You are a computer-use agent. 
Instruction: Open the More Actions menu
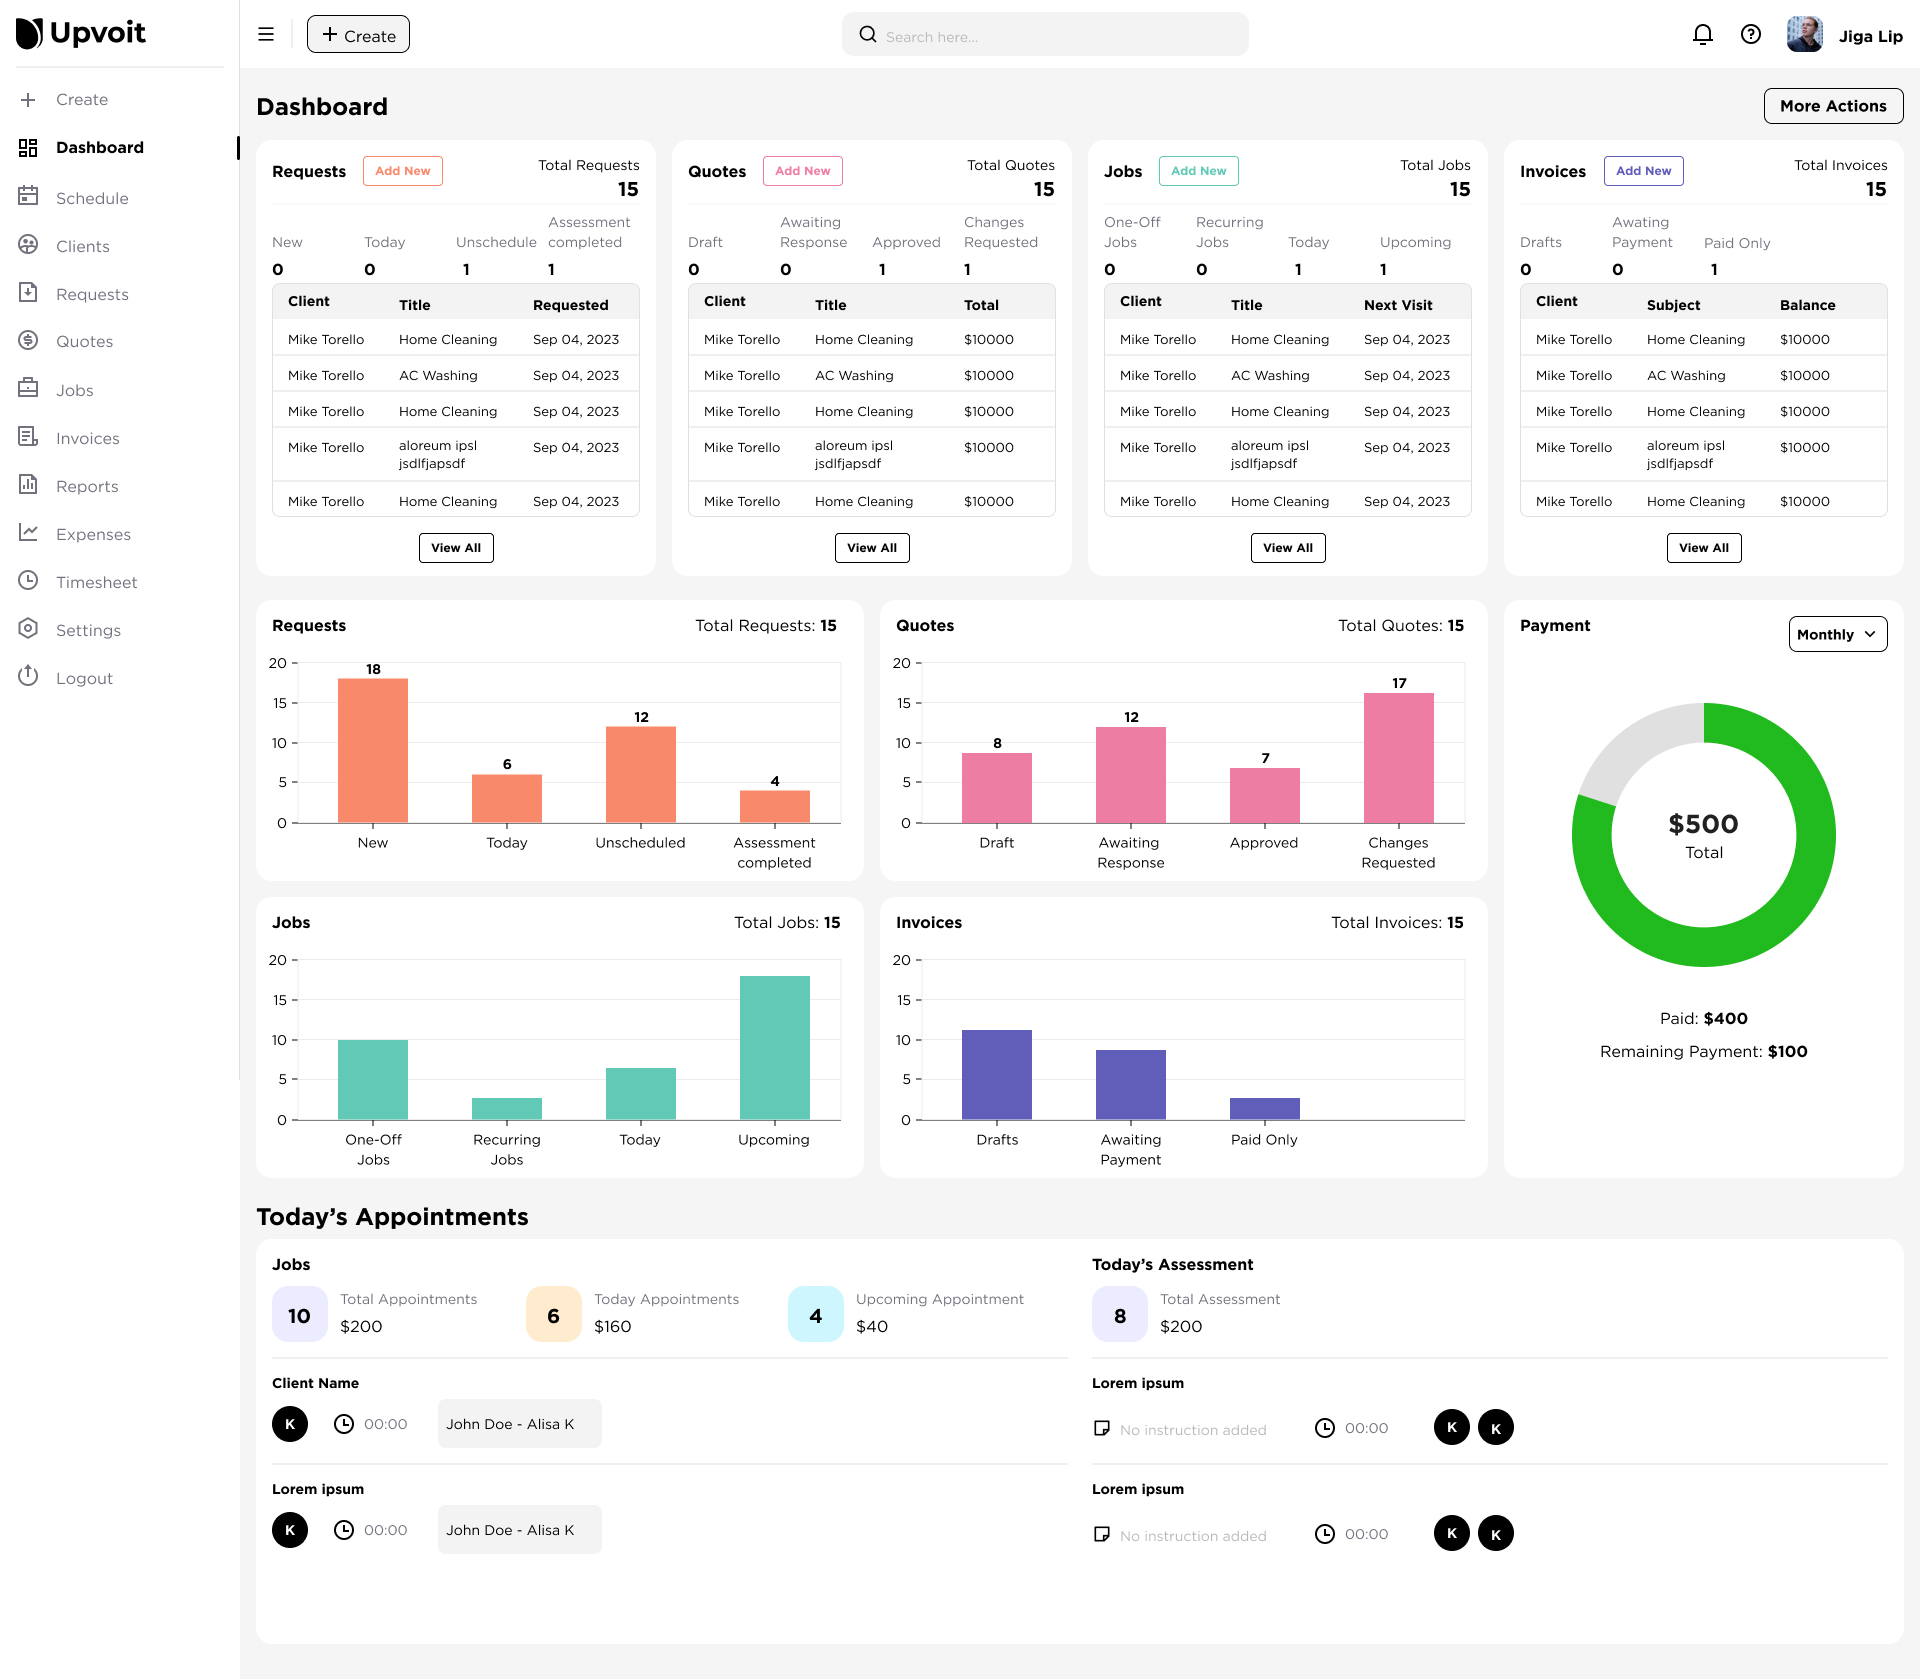pyautogui.click(x=1833, y=106)
